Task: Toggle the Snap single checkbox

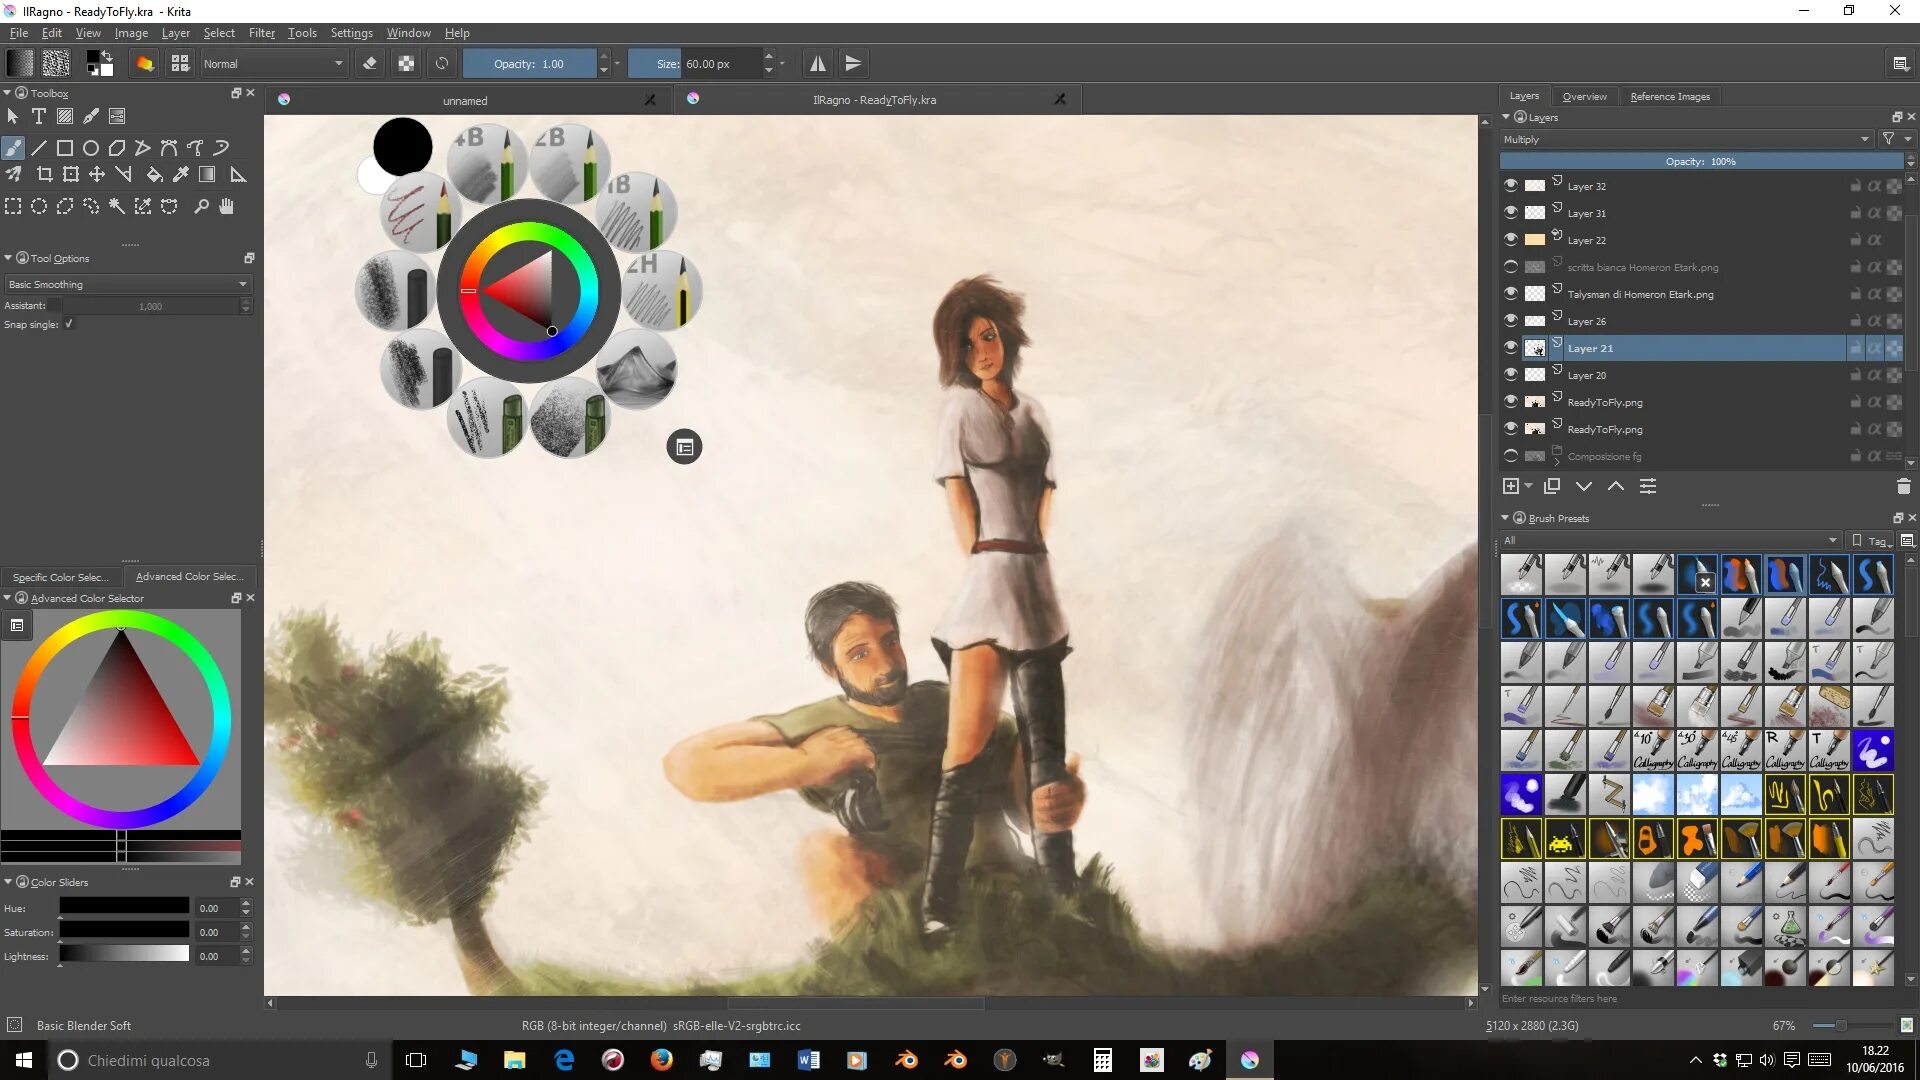Action: [69, 324]
